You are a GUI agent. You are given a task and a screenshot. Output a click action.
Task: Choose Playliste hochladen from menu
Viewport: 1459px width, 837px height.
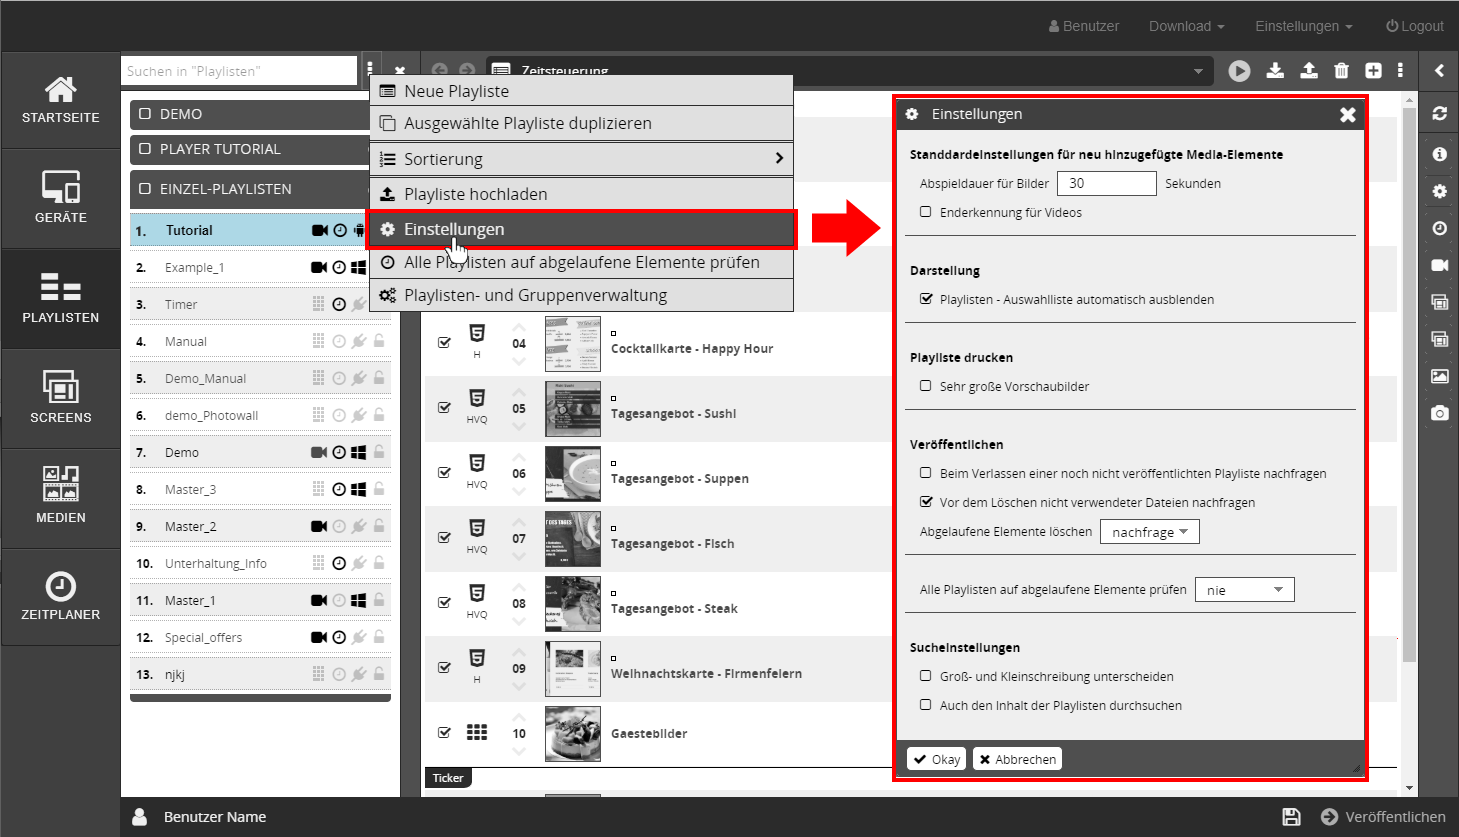click(x=582, y=194)
